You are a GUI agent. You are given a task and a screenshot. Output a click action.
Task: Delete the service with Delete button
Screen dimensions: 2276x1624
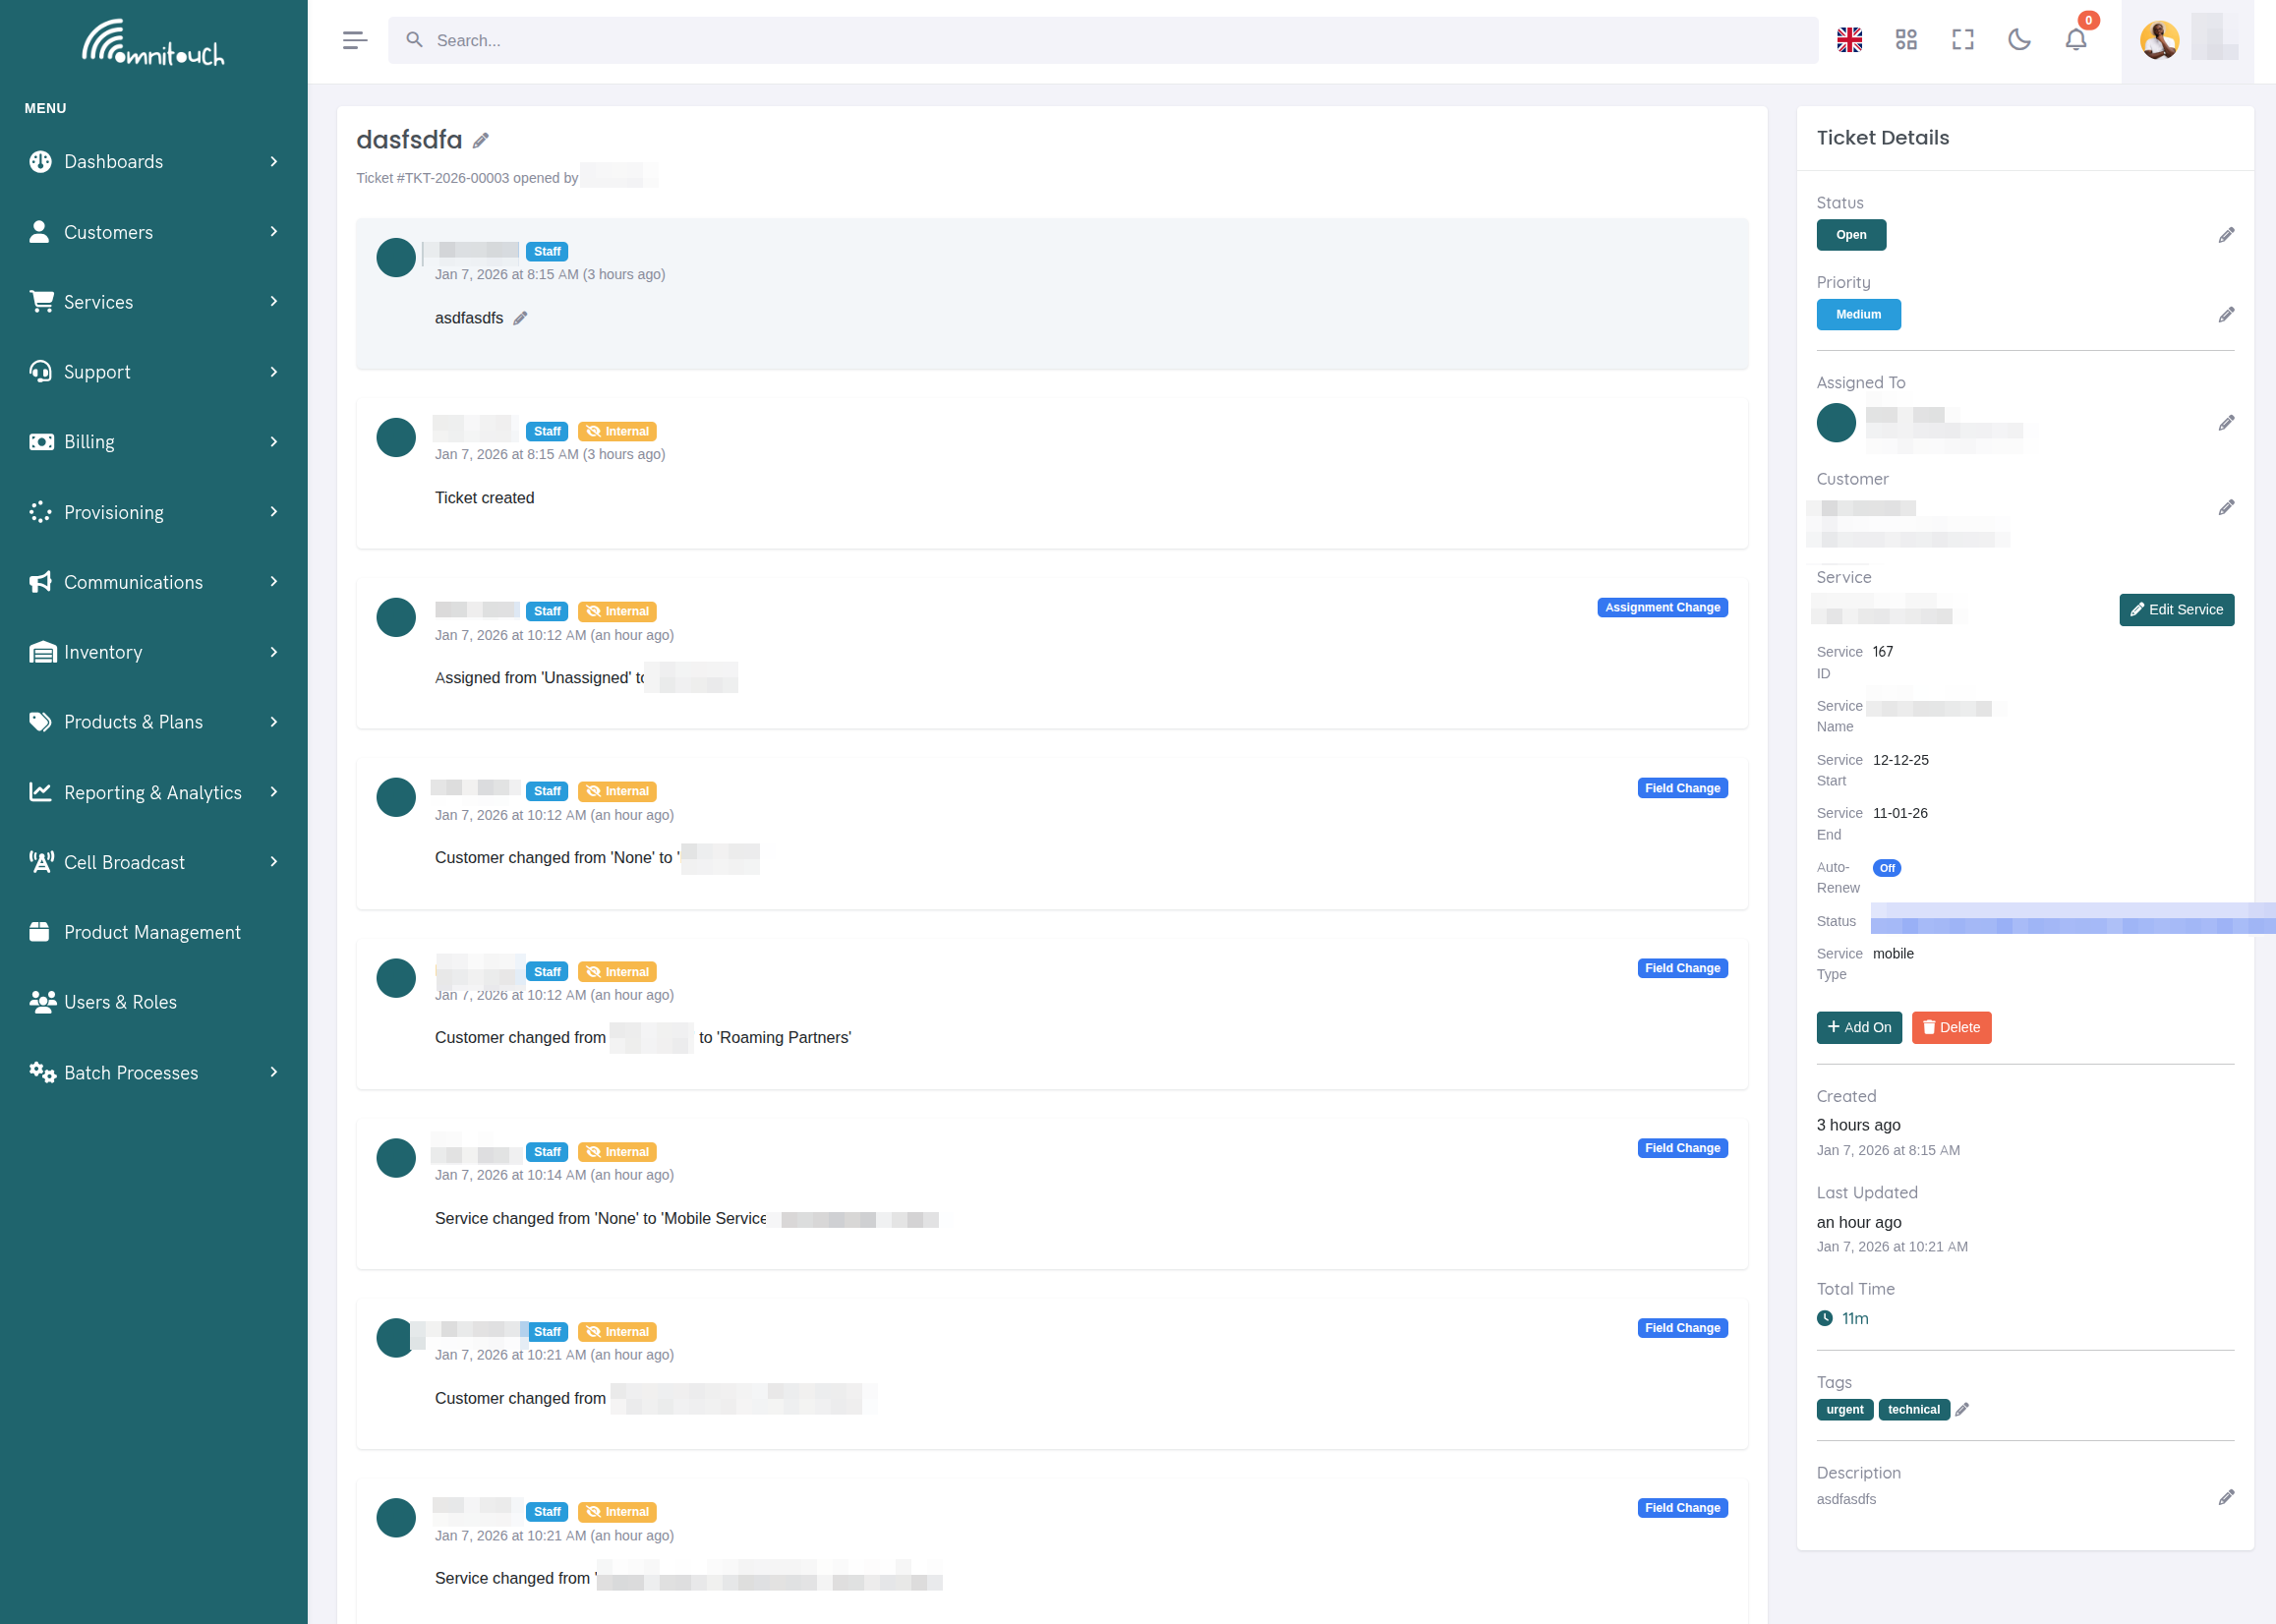click(1951, 1027)
